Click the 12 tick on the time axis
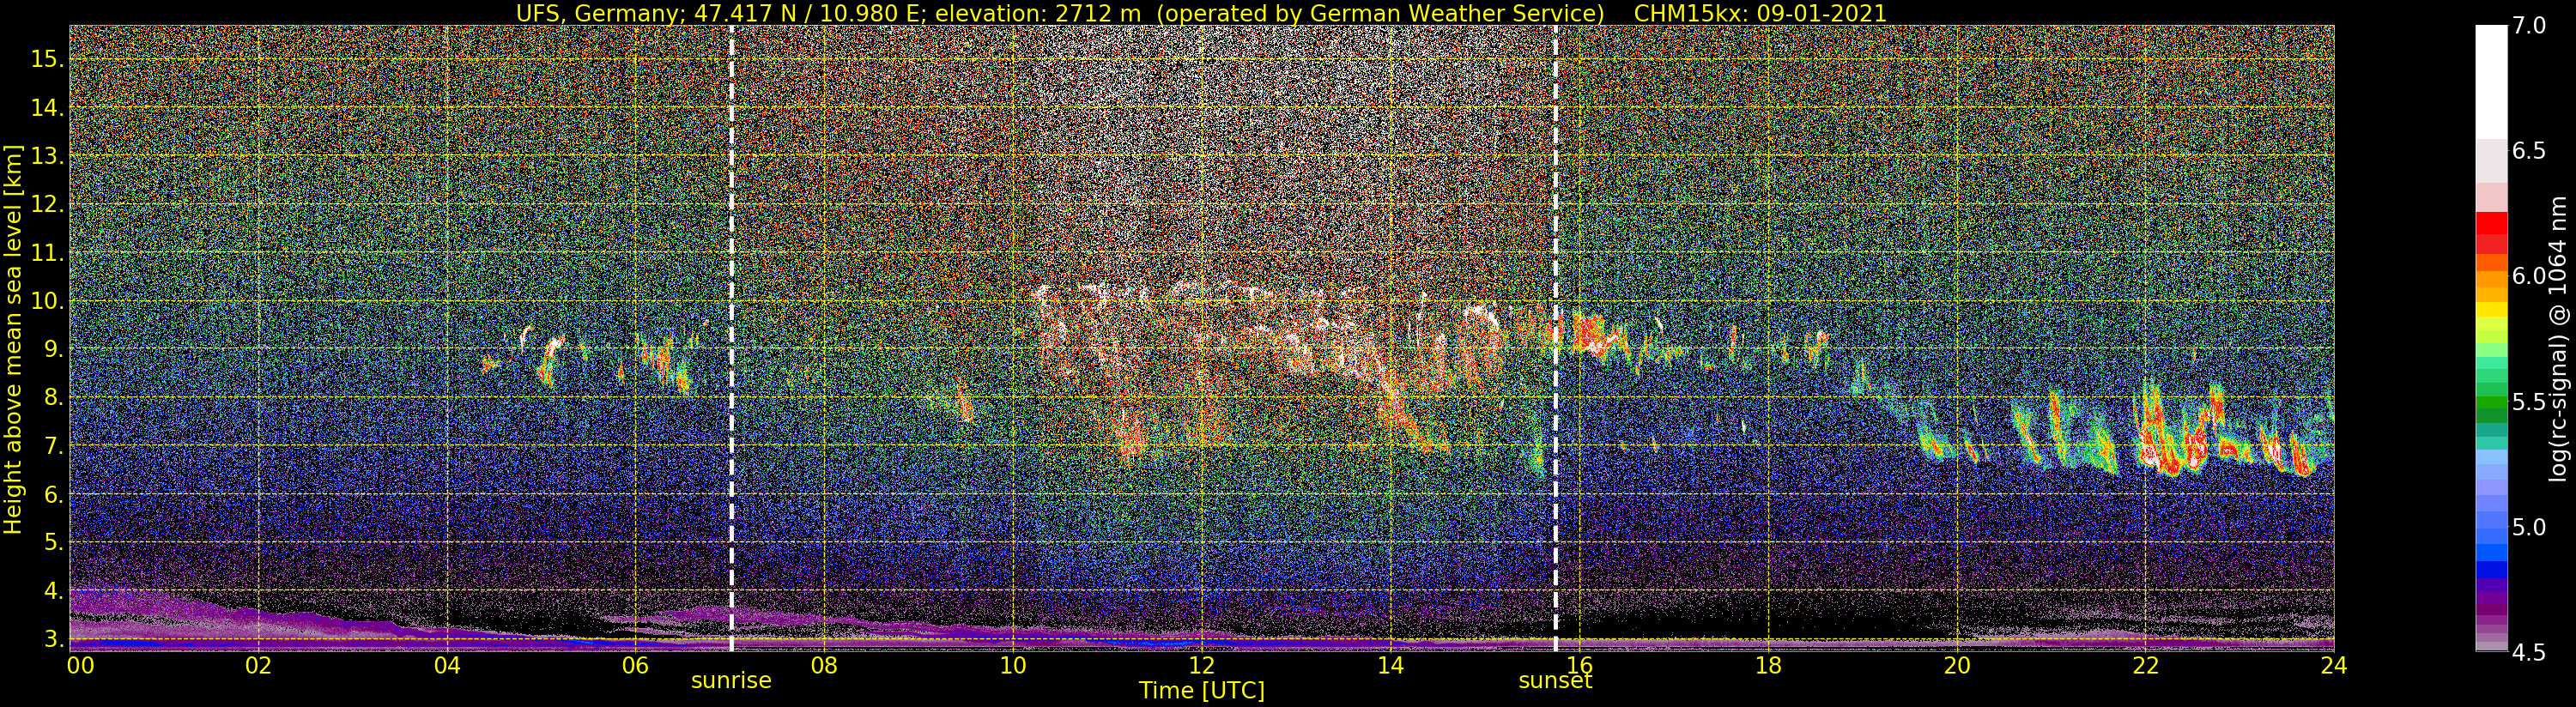This screenshot has width=2576, height=707. [1201, 666]
